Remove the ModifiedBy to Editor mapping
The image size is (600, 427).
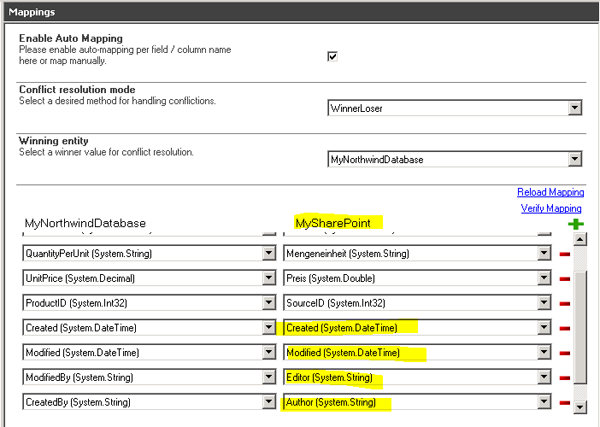click(x=565, y=378)
